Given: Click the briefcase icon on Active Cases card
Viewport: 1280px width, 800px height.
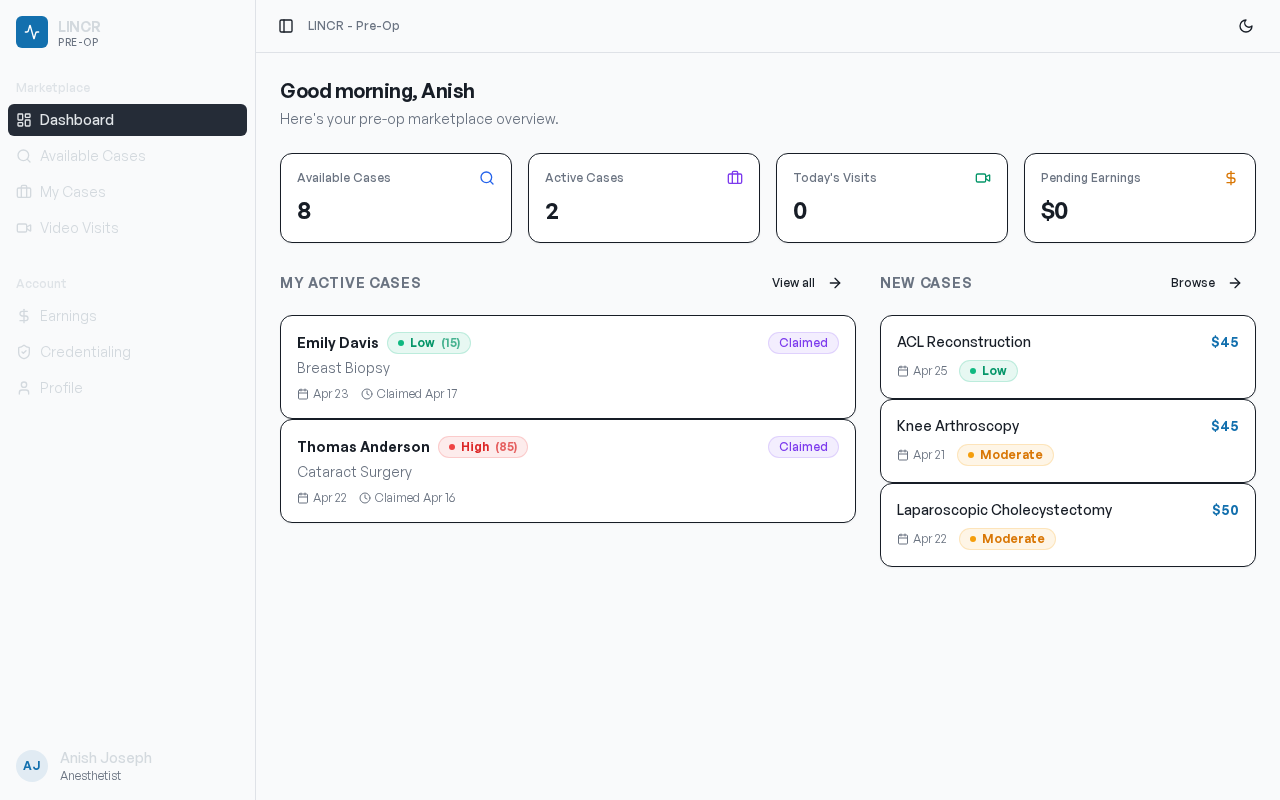Looking at the screenshot, I should (735, 178).
